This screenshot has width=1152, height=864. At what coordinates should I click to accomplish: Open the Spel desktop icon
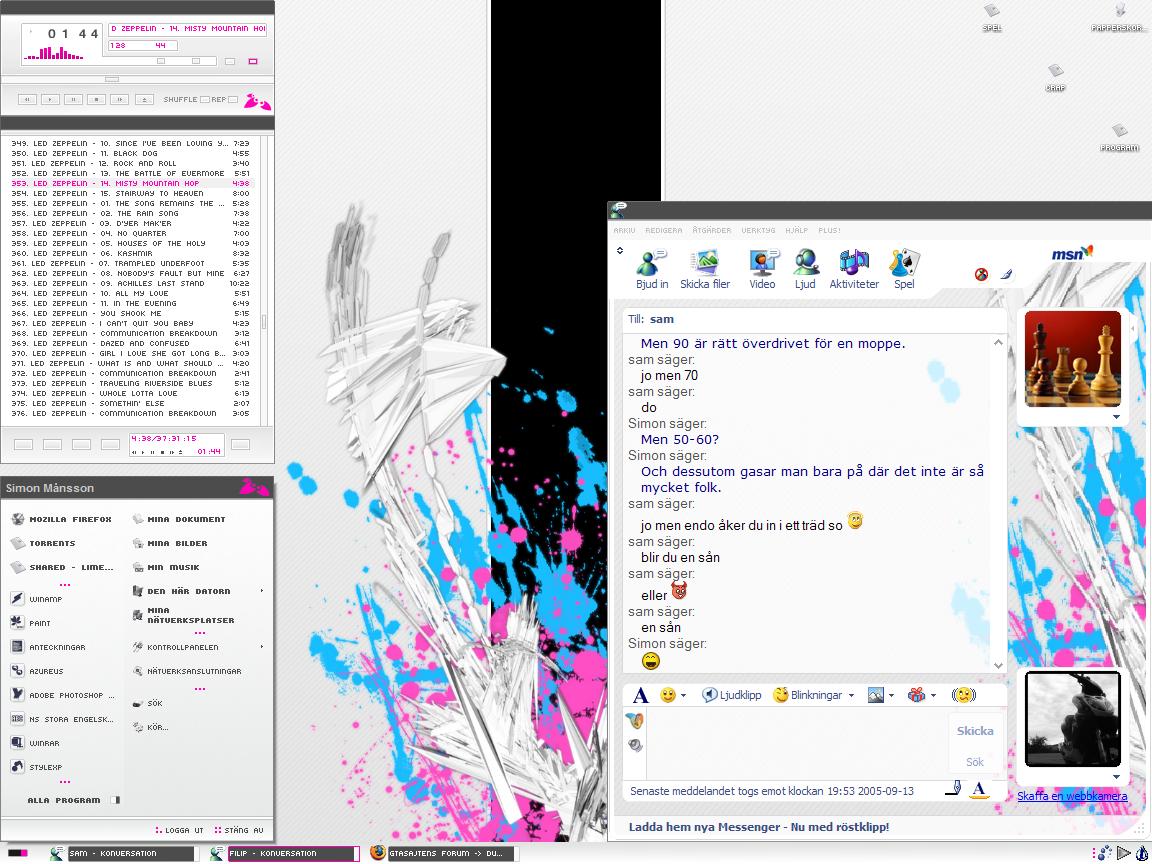pos(992,18)
